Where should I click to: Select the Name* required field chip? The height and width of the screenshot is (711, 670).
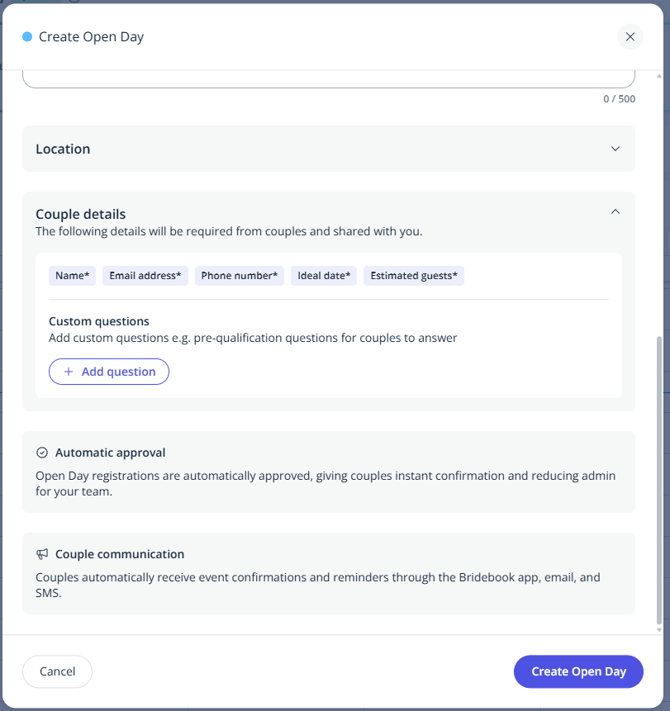(x=72, y=276)
